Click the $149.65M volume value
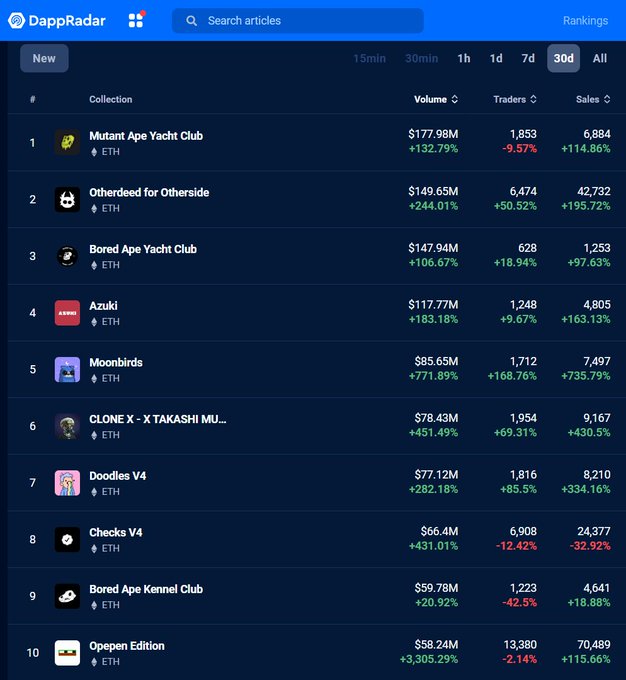The width and height of the screenshot is (626, 680). [433, 191]
